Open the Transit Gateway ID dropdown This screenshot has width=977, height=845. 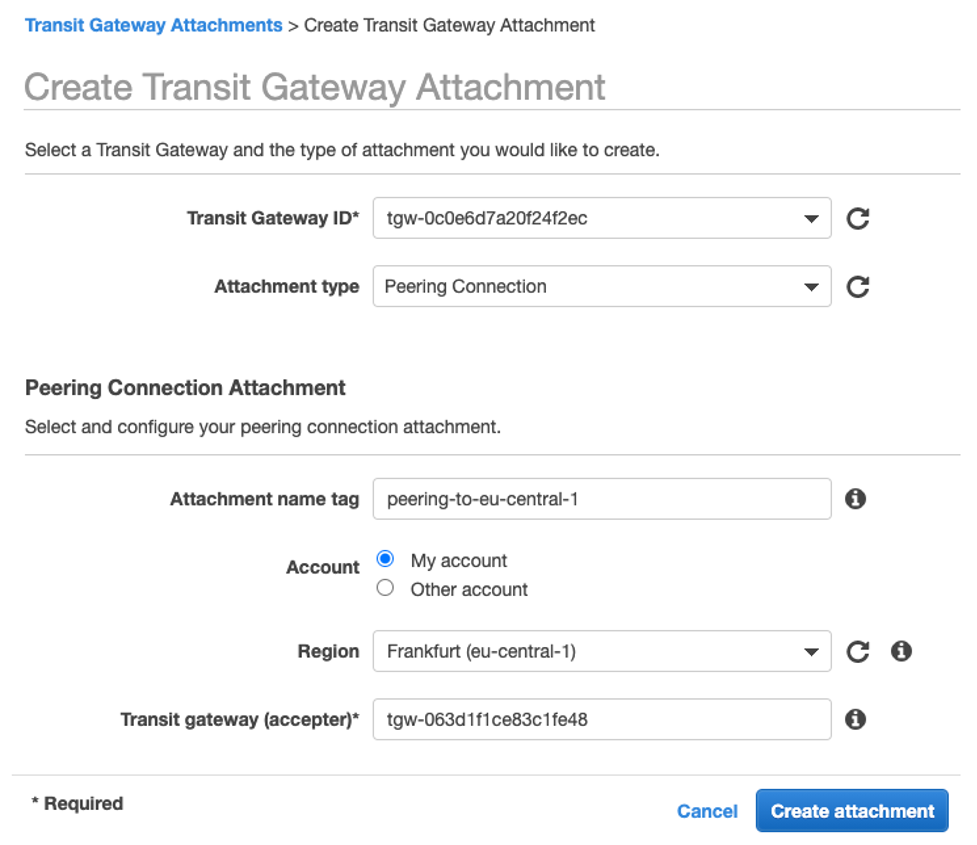click(x=601, y=218)
